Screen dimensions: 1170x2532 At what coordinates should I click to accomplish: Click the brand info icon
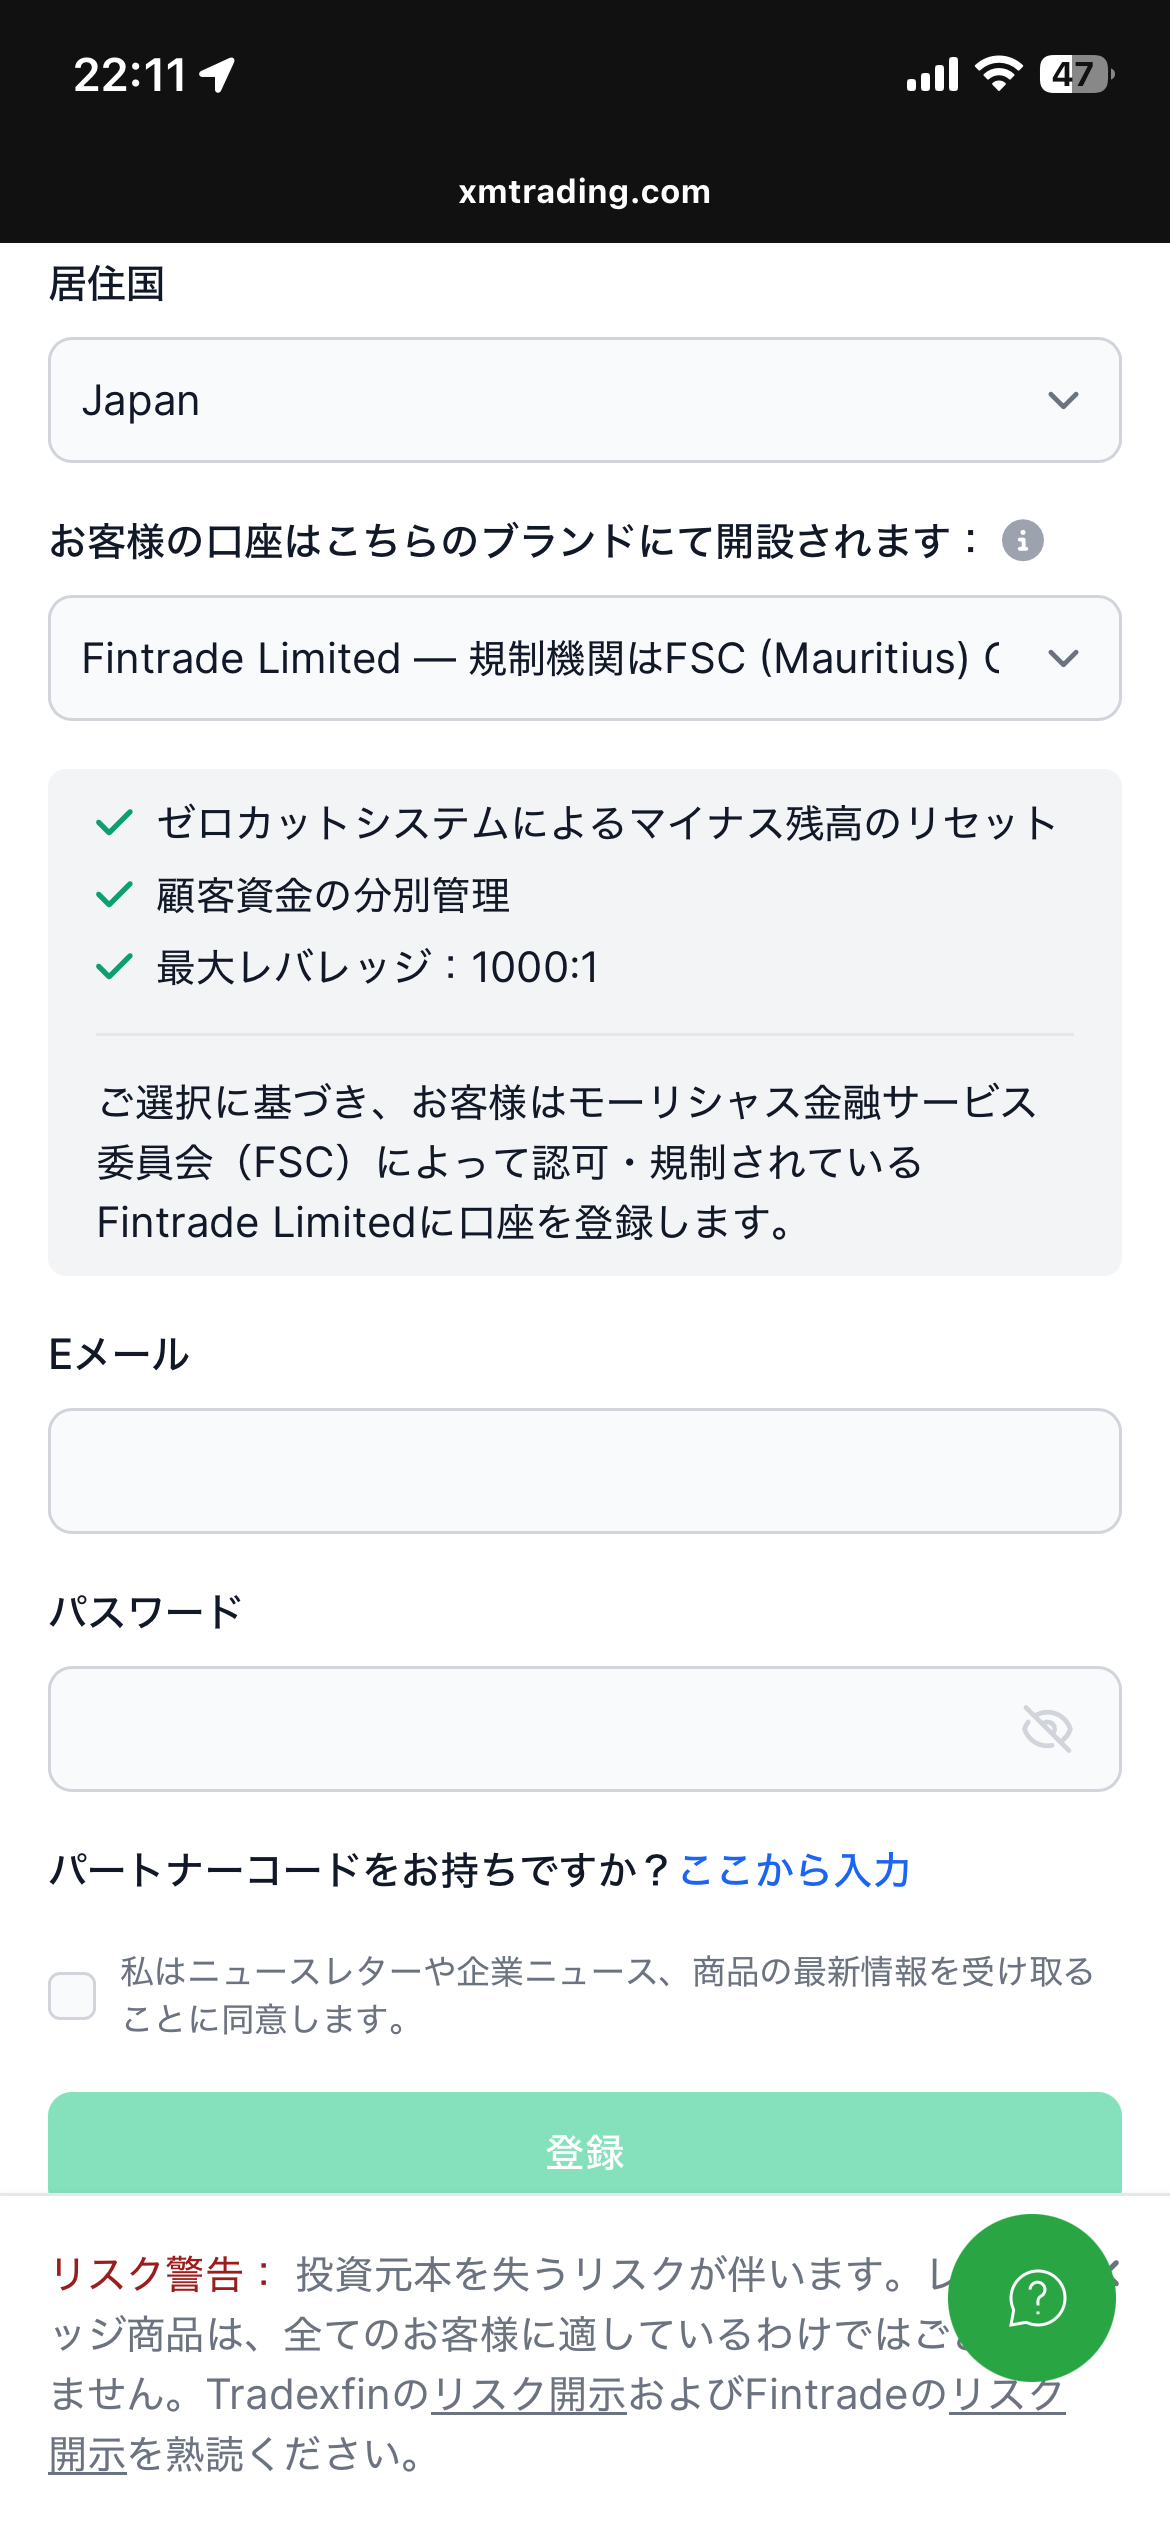click(x=1022, y=541)
